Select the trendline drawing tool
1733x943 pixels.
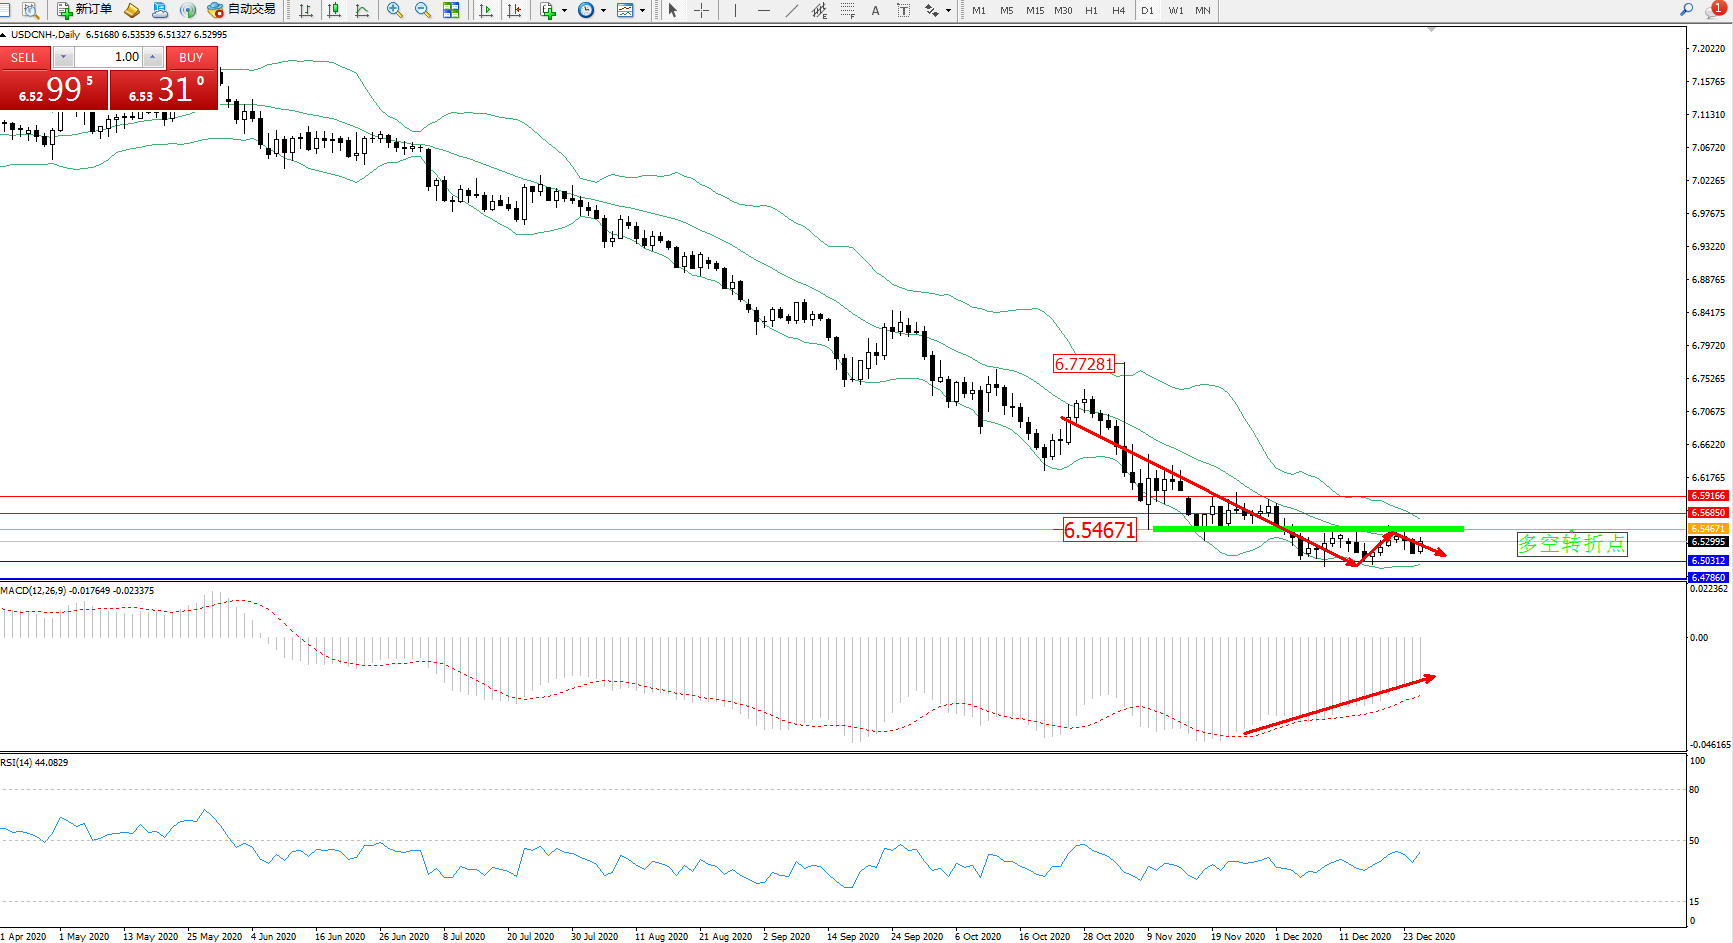[792, 10]
